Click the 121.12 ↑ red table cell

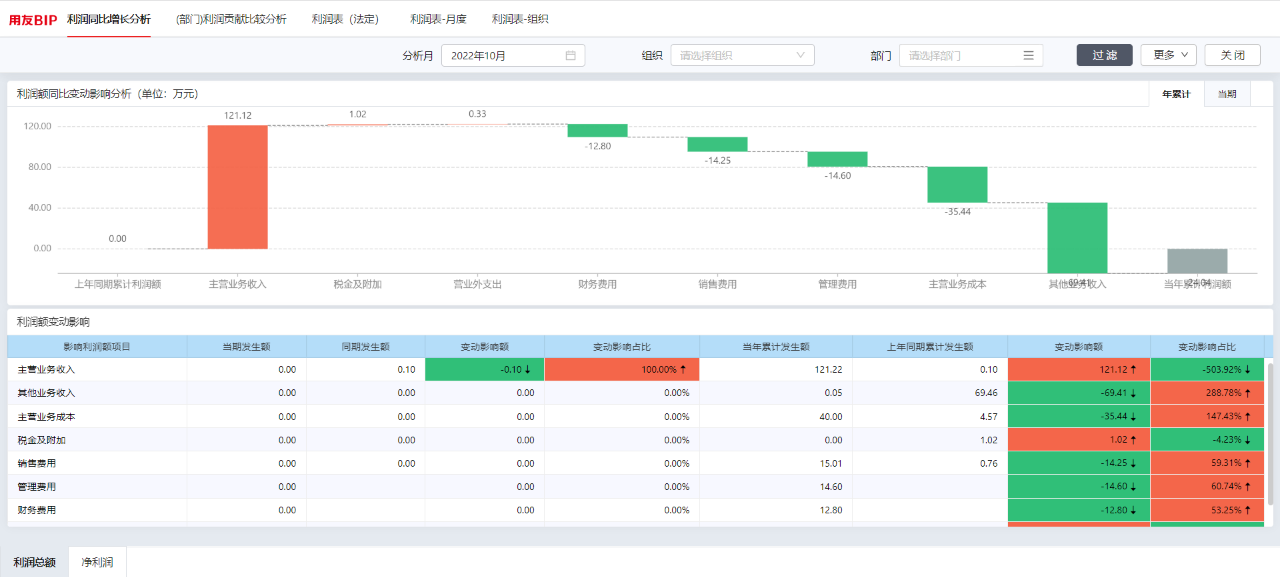click(1079, 369)
